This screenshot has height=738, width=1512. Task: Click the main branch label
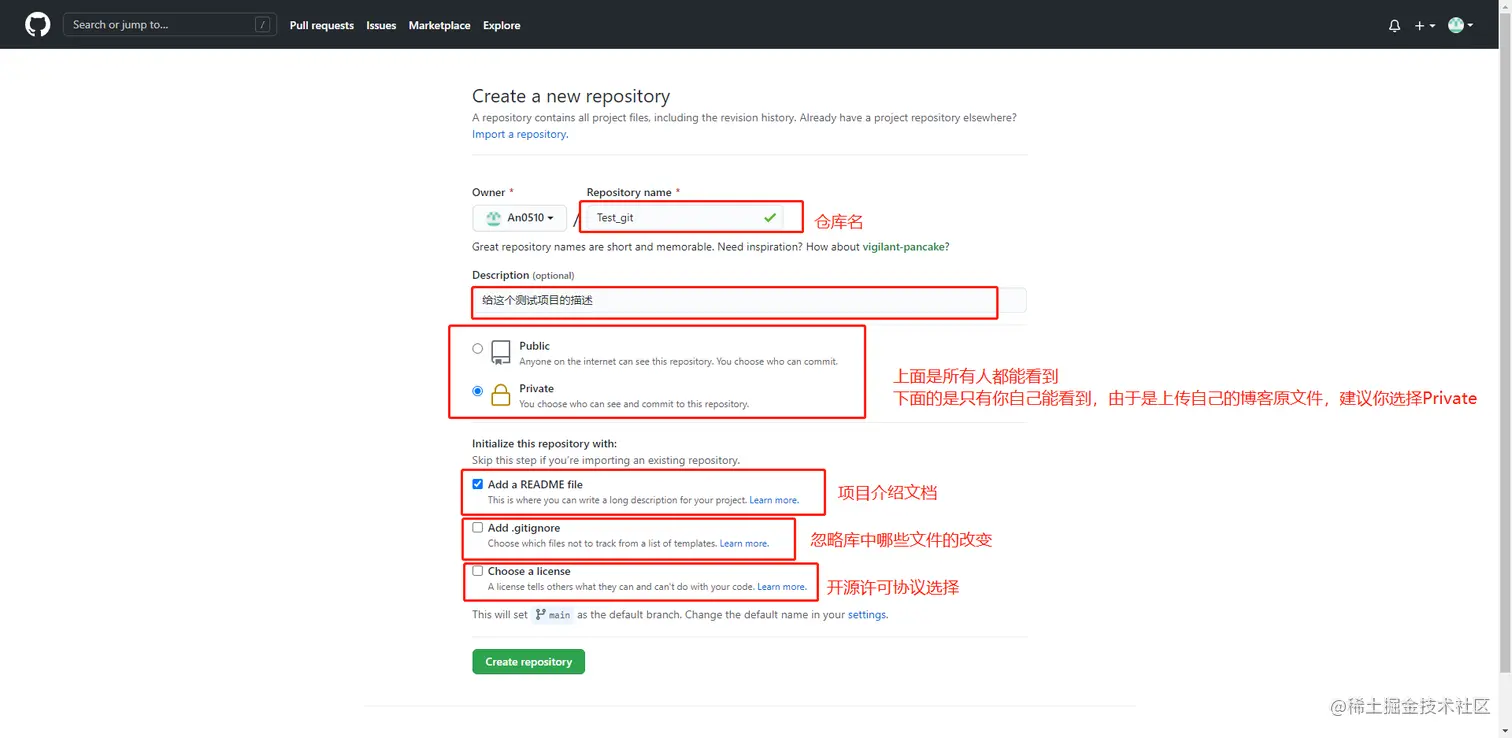click(x=553, y=615)
